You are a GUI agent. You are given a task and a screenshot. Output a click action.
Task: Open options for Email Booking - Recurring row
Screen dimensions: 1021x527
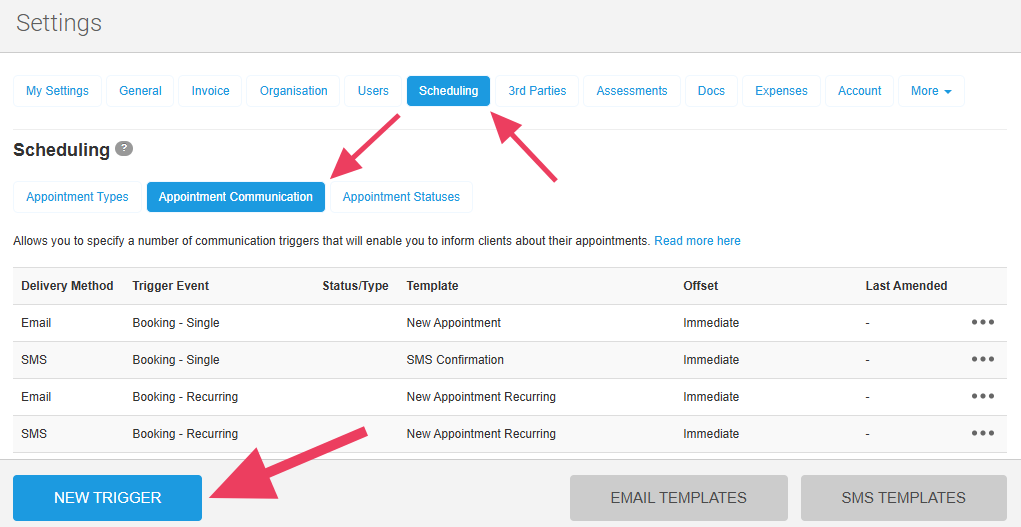click(x=983, y=397)
